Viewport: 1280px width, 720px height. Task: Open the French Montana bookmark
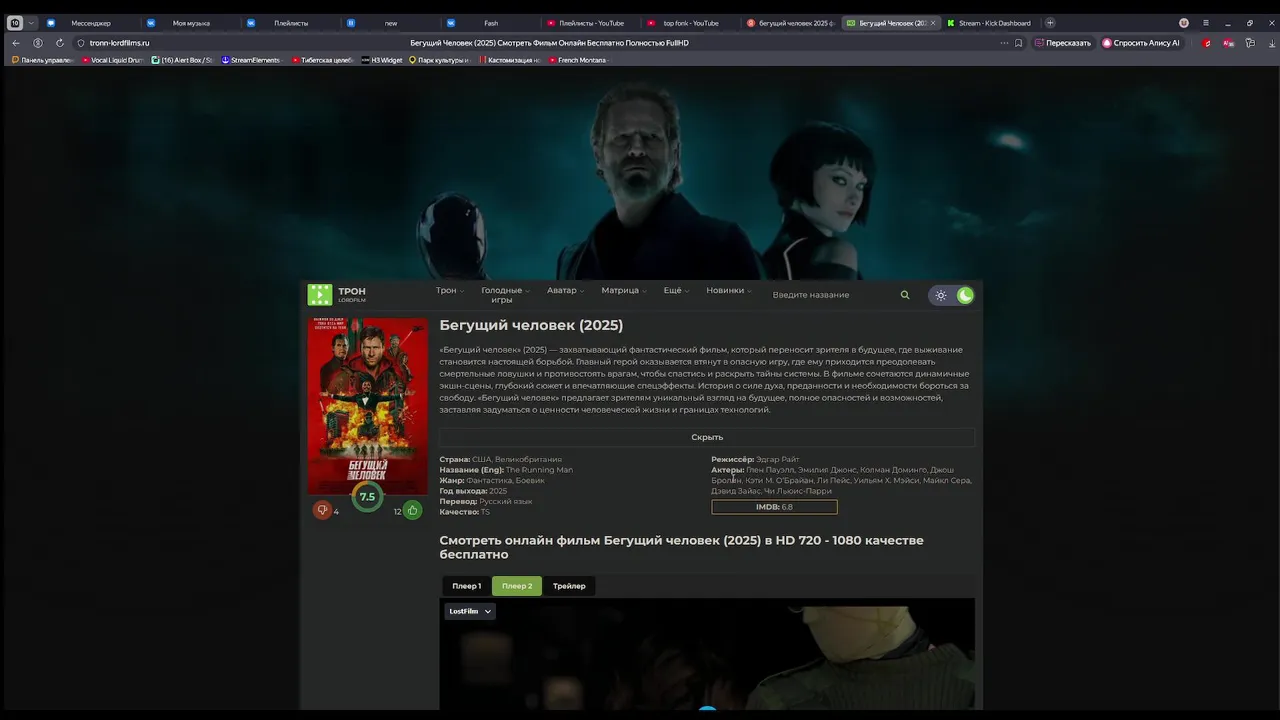coord(578,60)
